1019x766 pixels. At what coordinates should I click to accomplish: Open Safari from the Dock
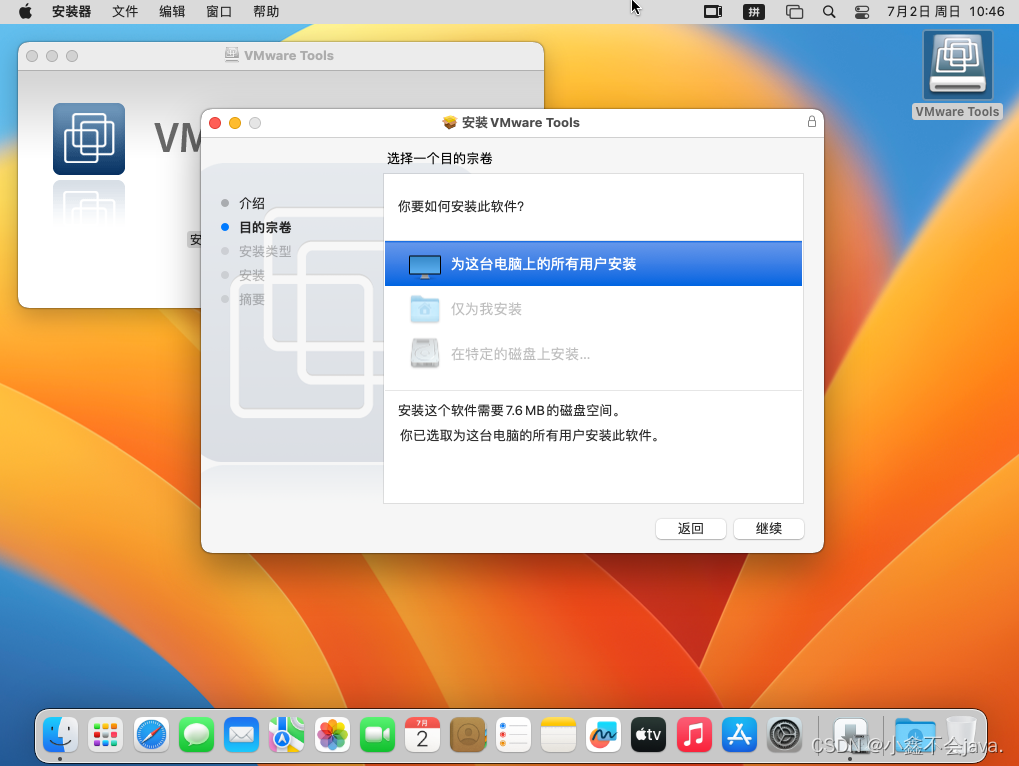(151, 735)
